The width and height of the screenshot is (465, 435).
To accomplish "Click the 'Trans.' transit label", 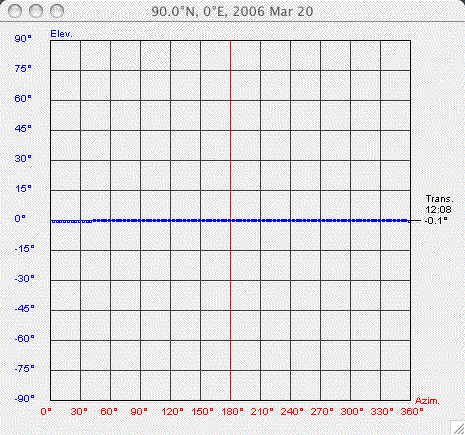I will click(440, 199).
